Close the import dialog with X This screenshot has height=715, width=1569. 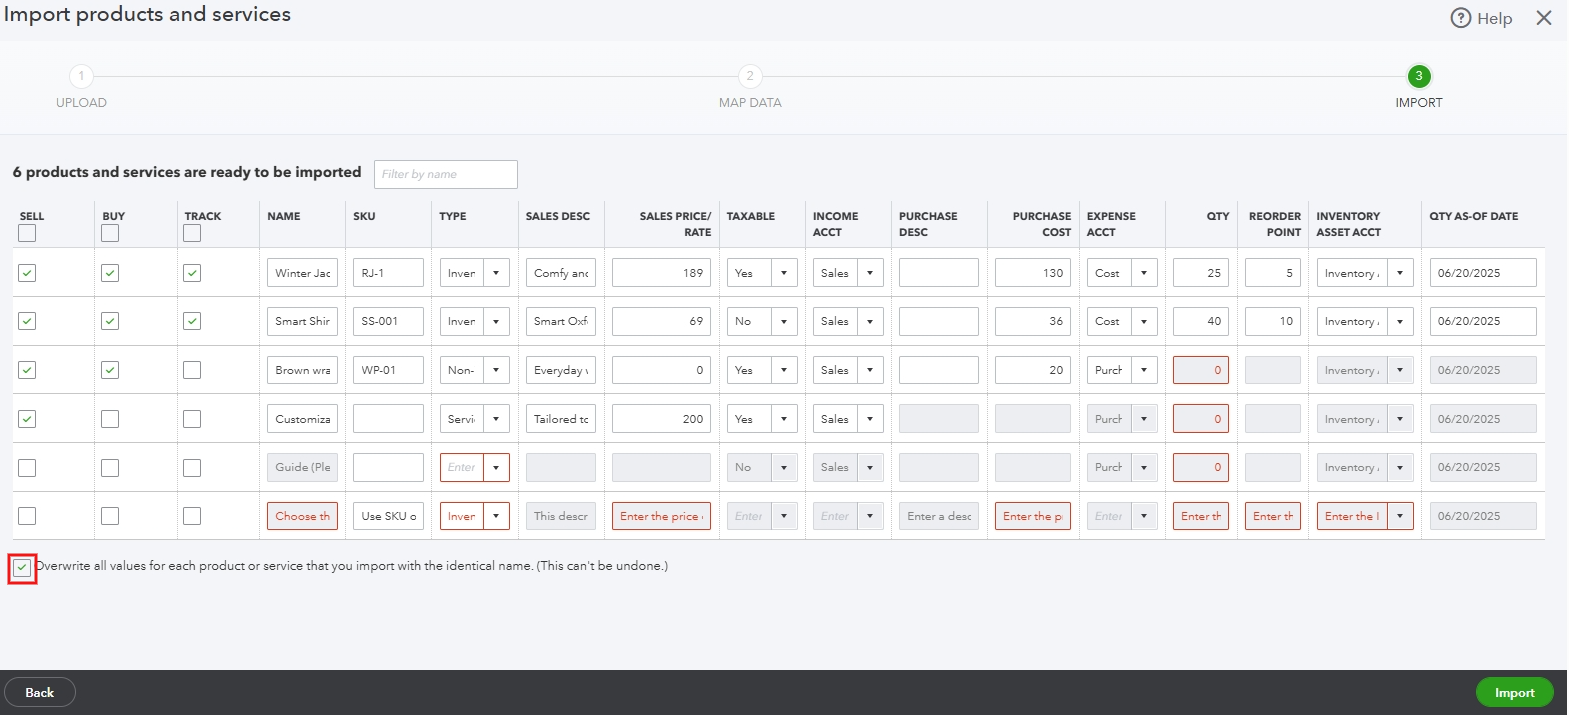click(x=1544, y=18)
